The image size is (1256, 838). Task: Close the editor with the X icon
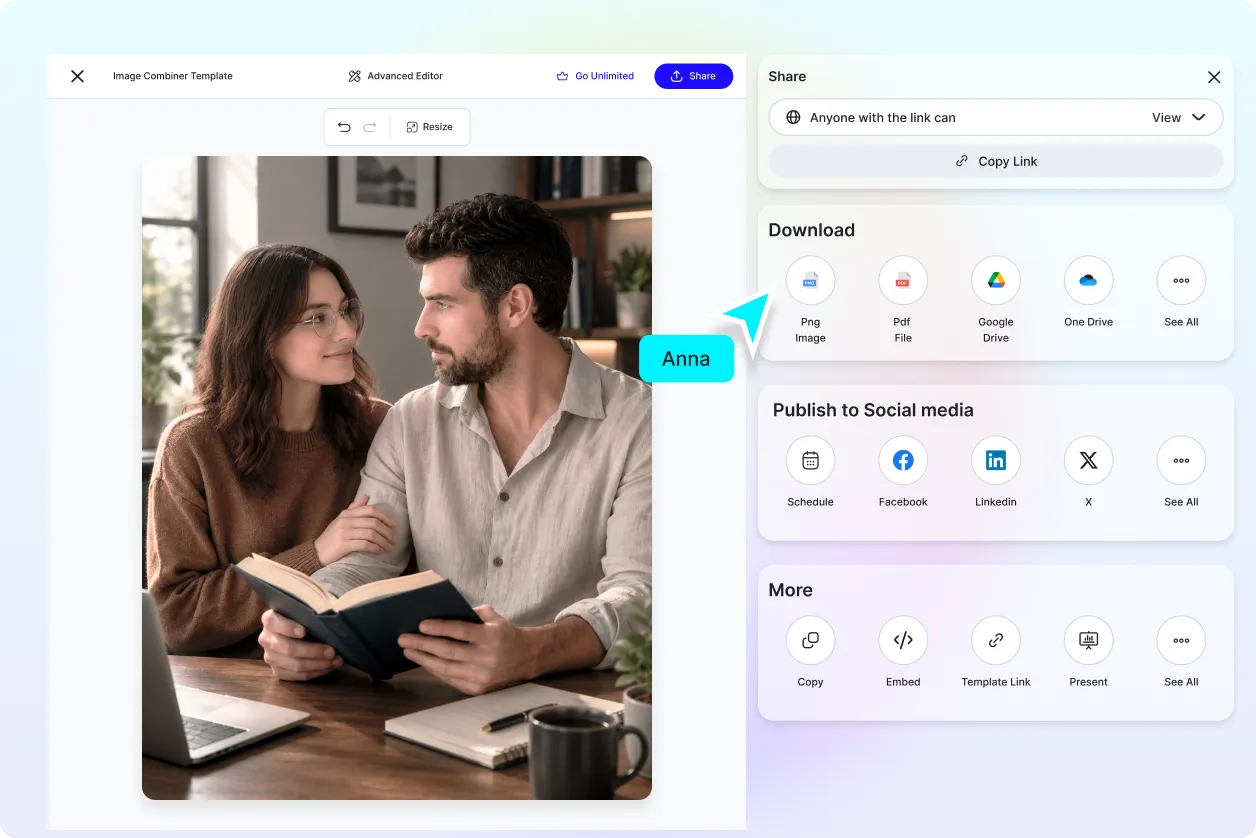pos(77,76)
